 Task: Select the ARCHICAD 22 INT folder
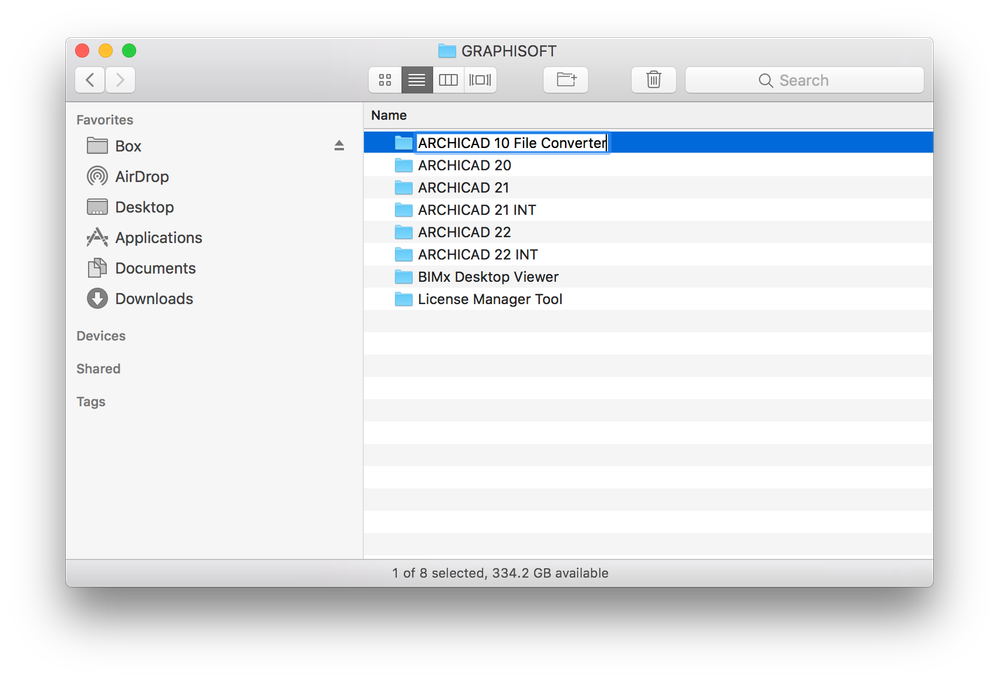pyautogui.click(x=648, y=254)
